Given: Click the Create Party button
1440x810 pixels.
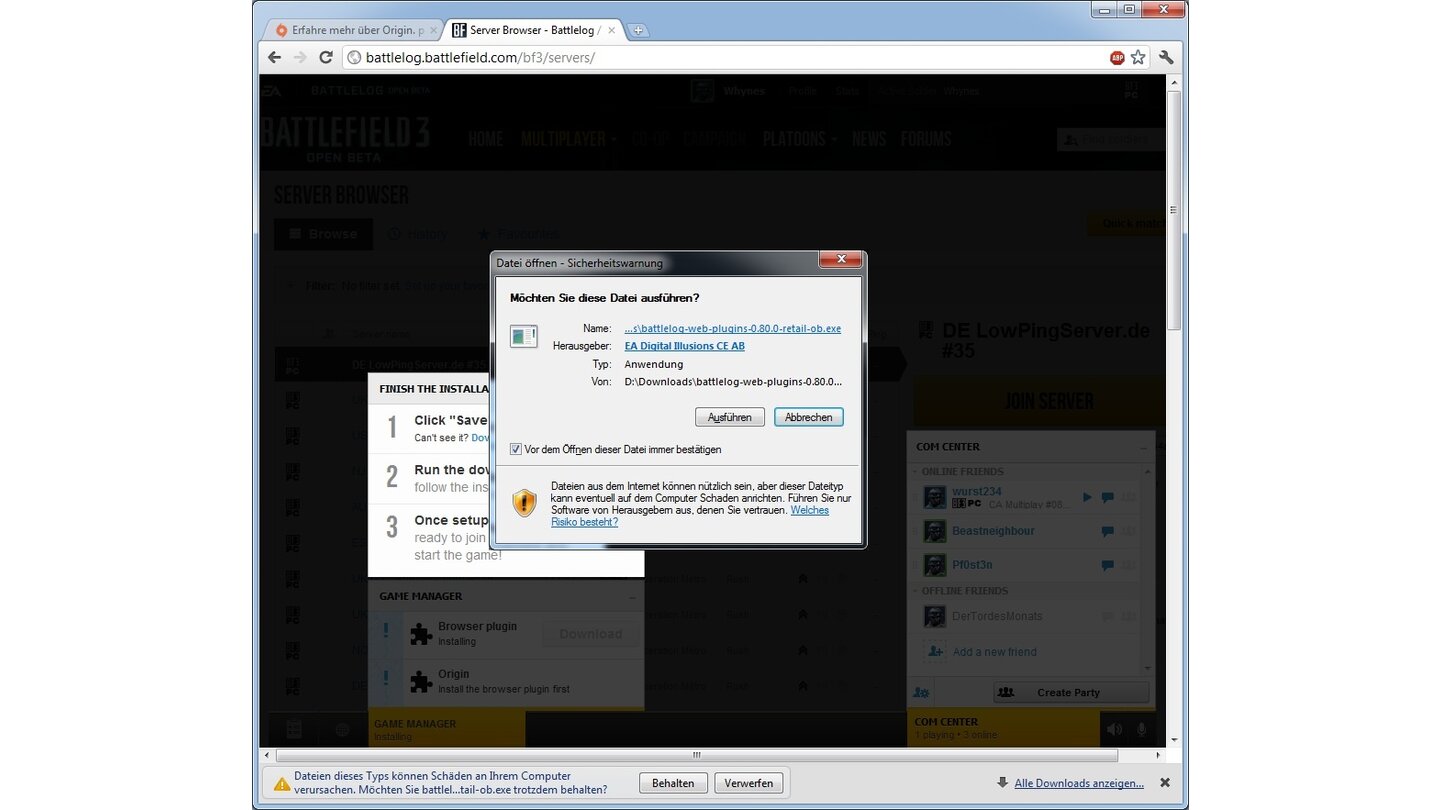Looking at the screenshot, I should (1071, 692).
